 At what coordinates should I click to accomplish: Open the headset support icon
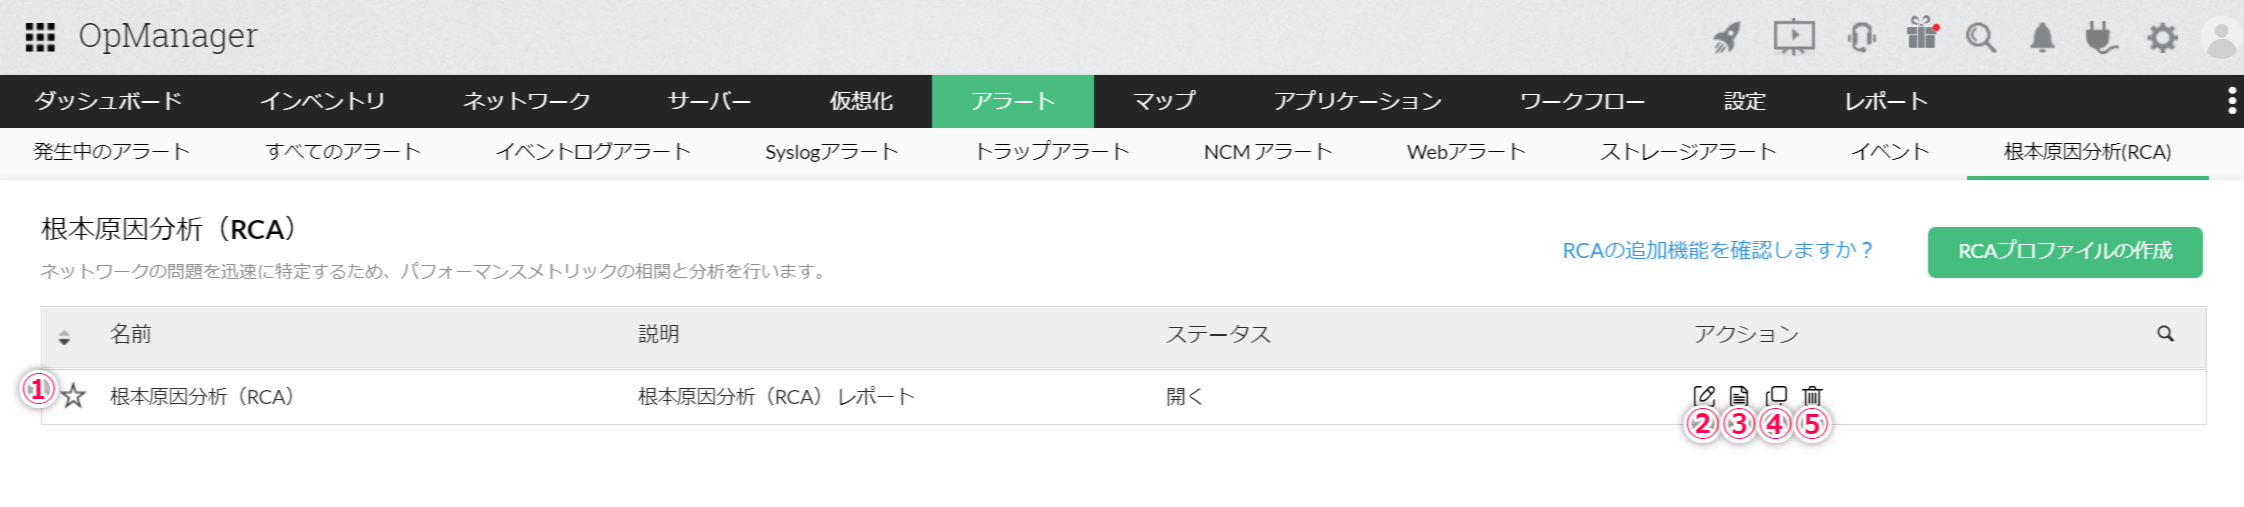[x=1861, y=38]
